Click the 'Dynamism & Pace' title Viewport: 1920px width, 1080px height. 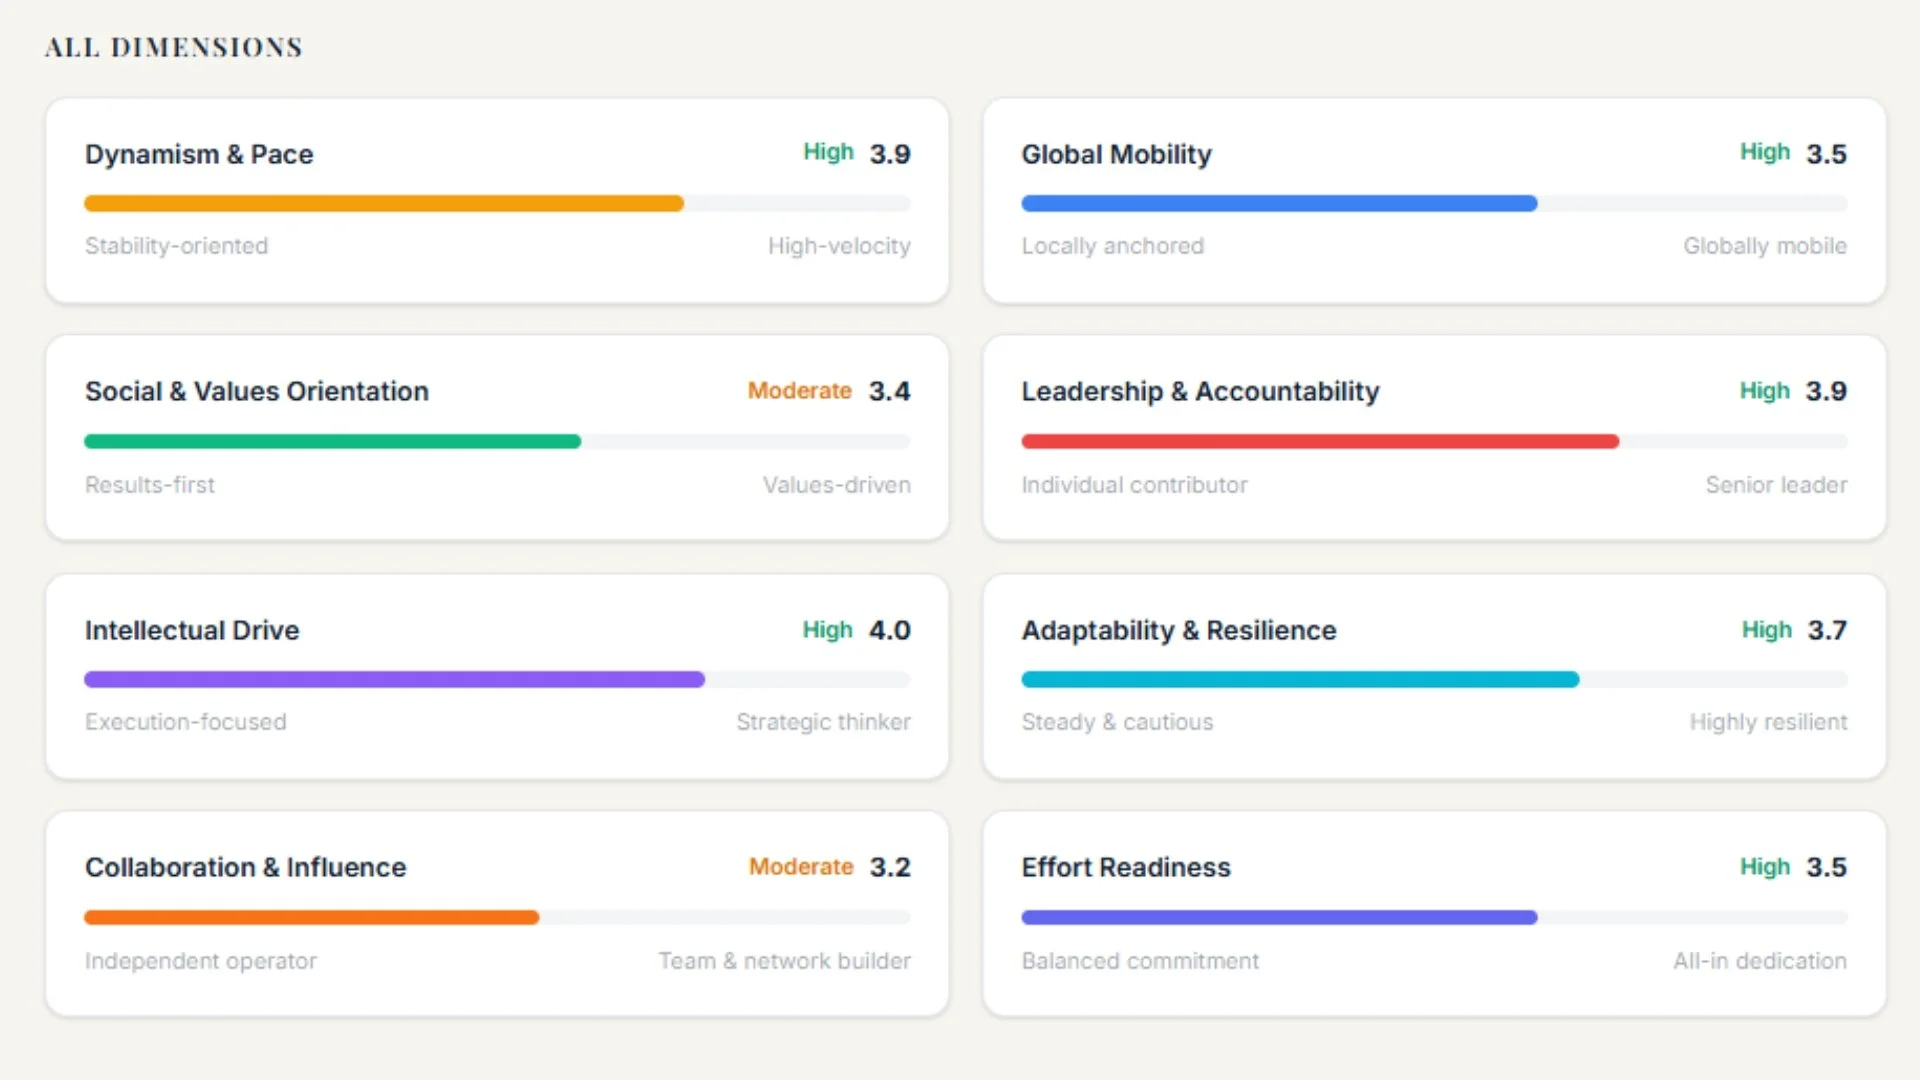pyautogui.click(x=199, y=154)
